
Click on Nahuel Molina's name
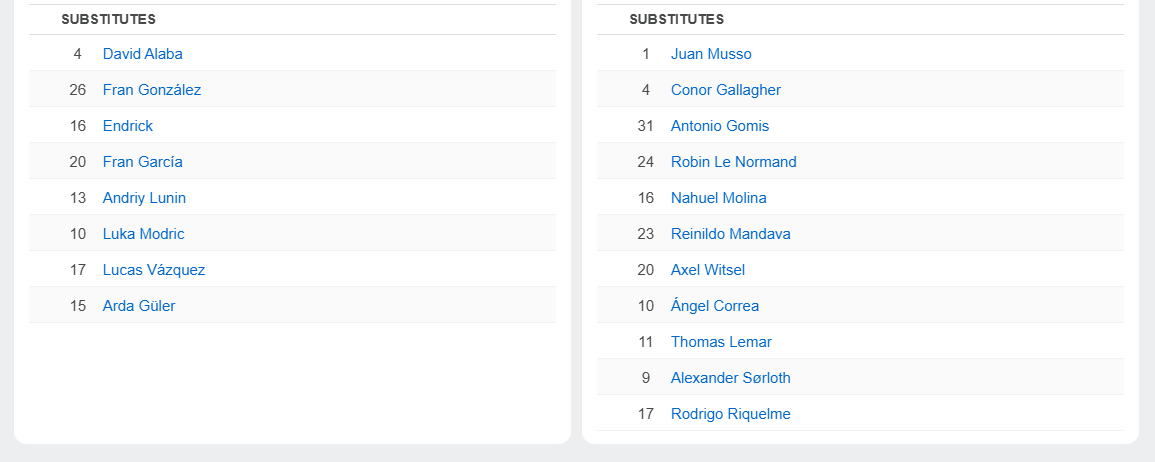pos(718,198)
